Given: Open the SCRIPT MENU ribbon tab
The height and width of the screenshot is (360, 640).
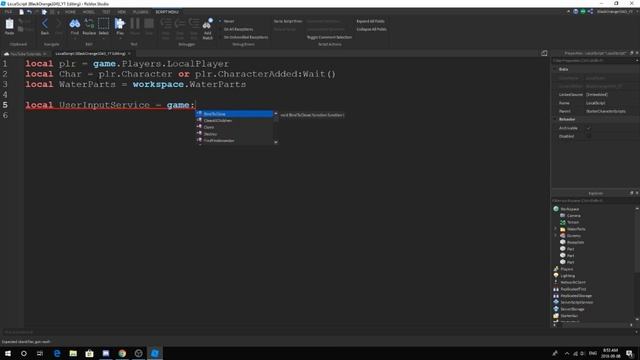Looking at the screenshot, I should click(167, 12).
